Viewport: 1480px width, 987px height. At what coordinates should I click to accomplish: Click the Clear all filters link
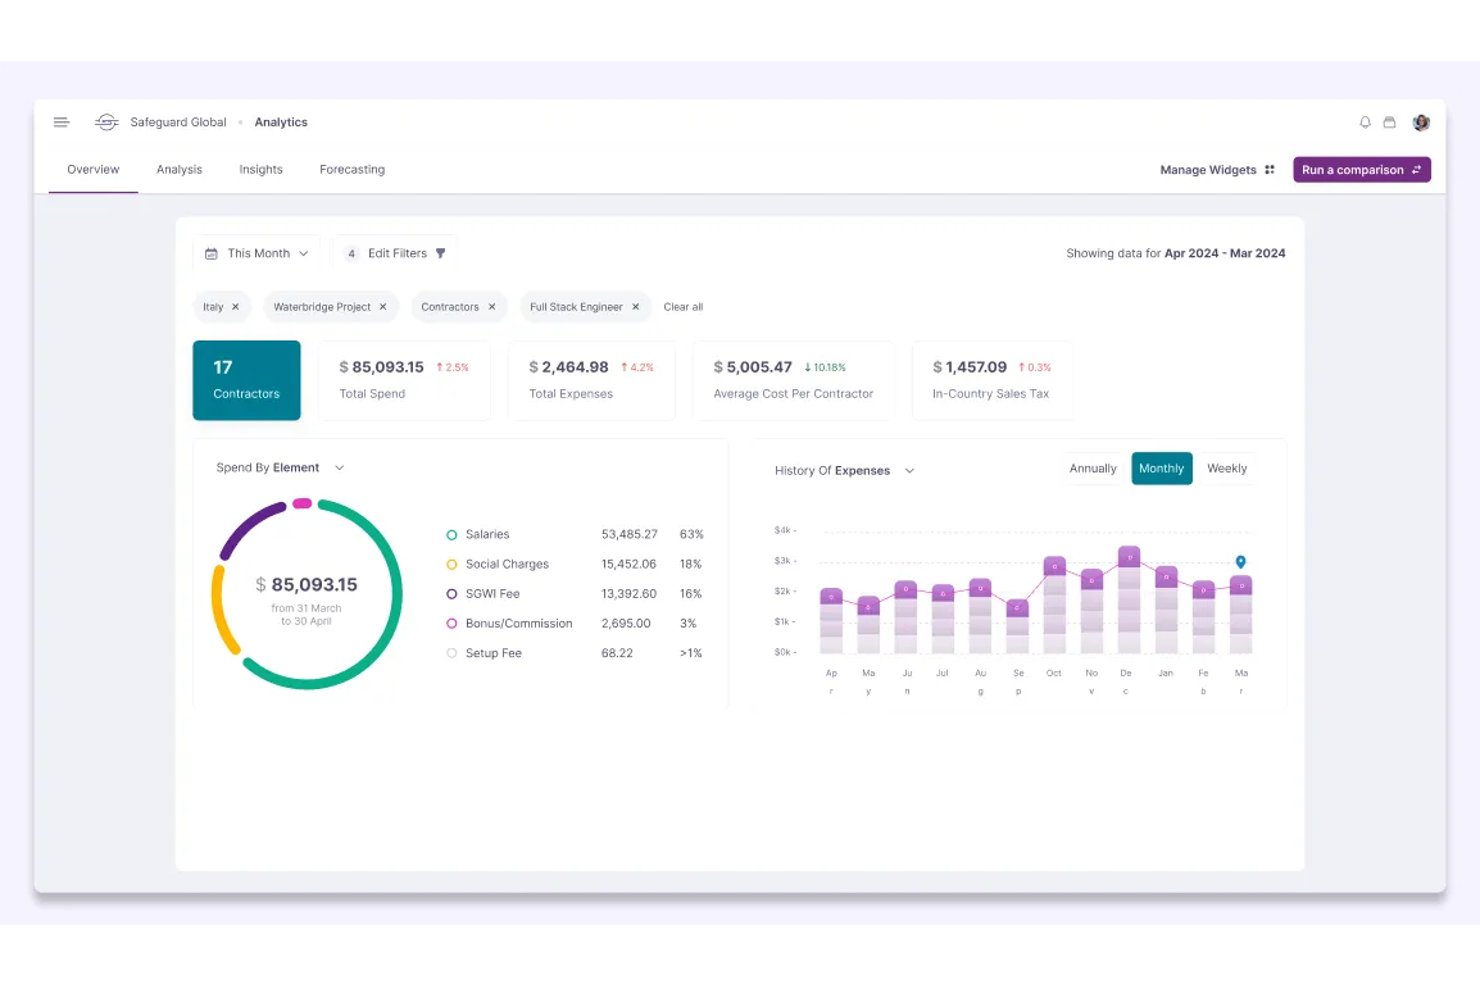[x=683, y=307]
